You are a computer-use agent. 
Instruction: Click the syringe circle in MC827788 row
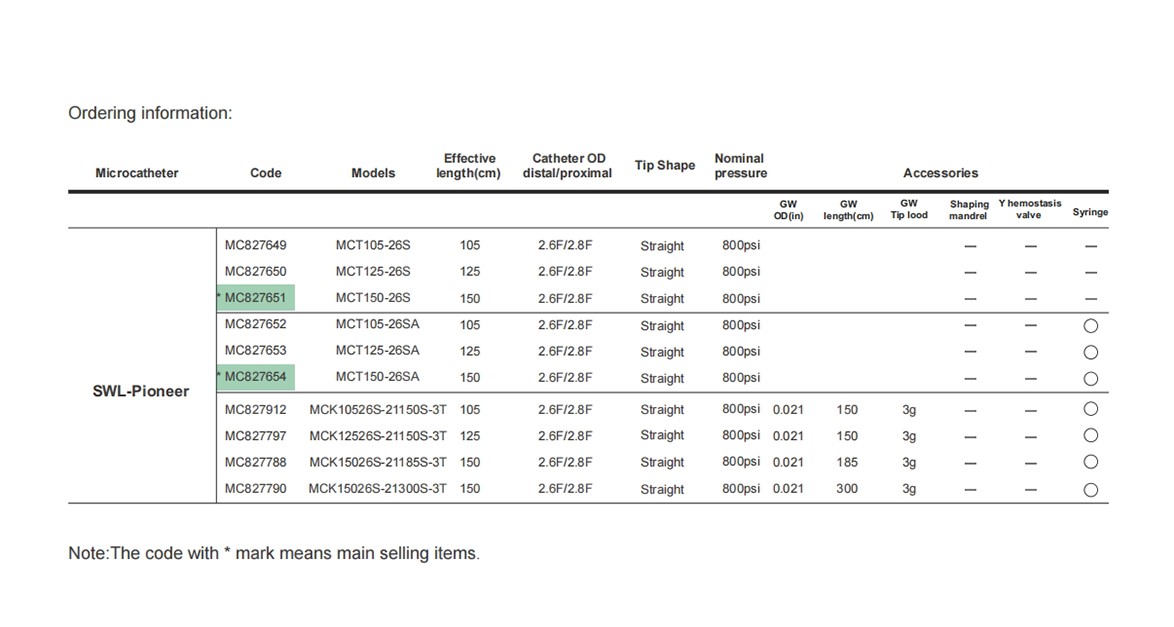coord(1090,462)
